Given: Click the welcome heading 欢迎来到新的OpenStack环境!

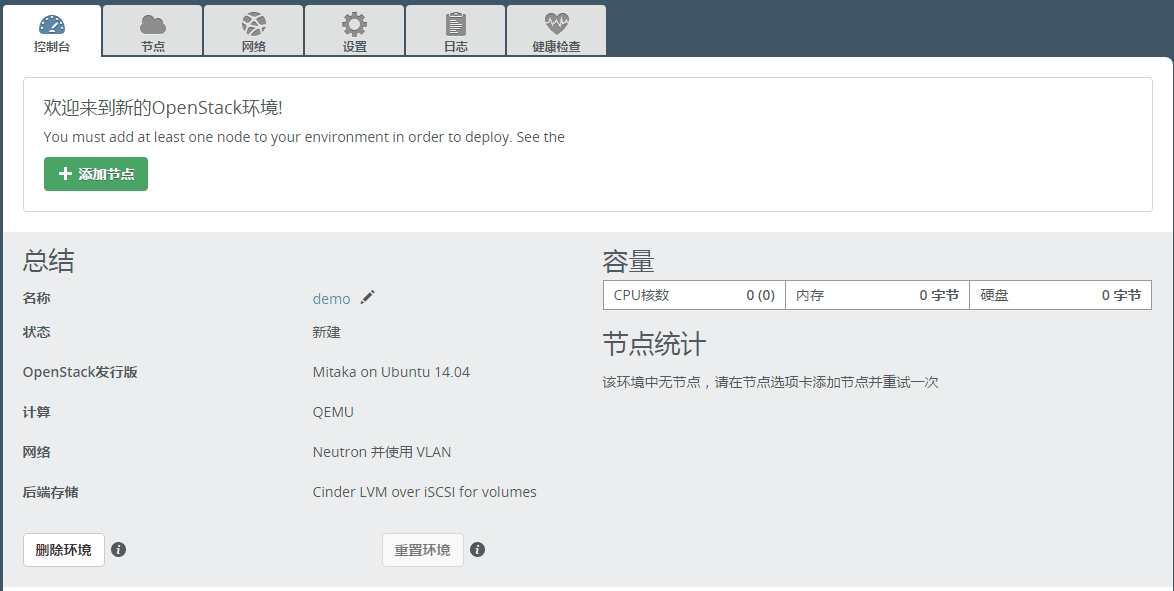Looking at the screenshot, I should pos(163,108).
